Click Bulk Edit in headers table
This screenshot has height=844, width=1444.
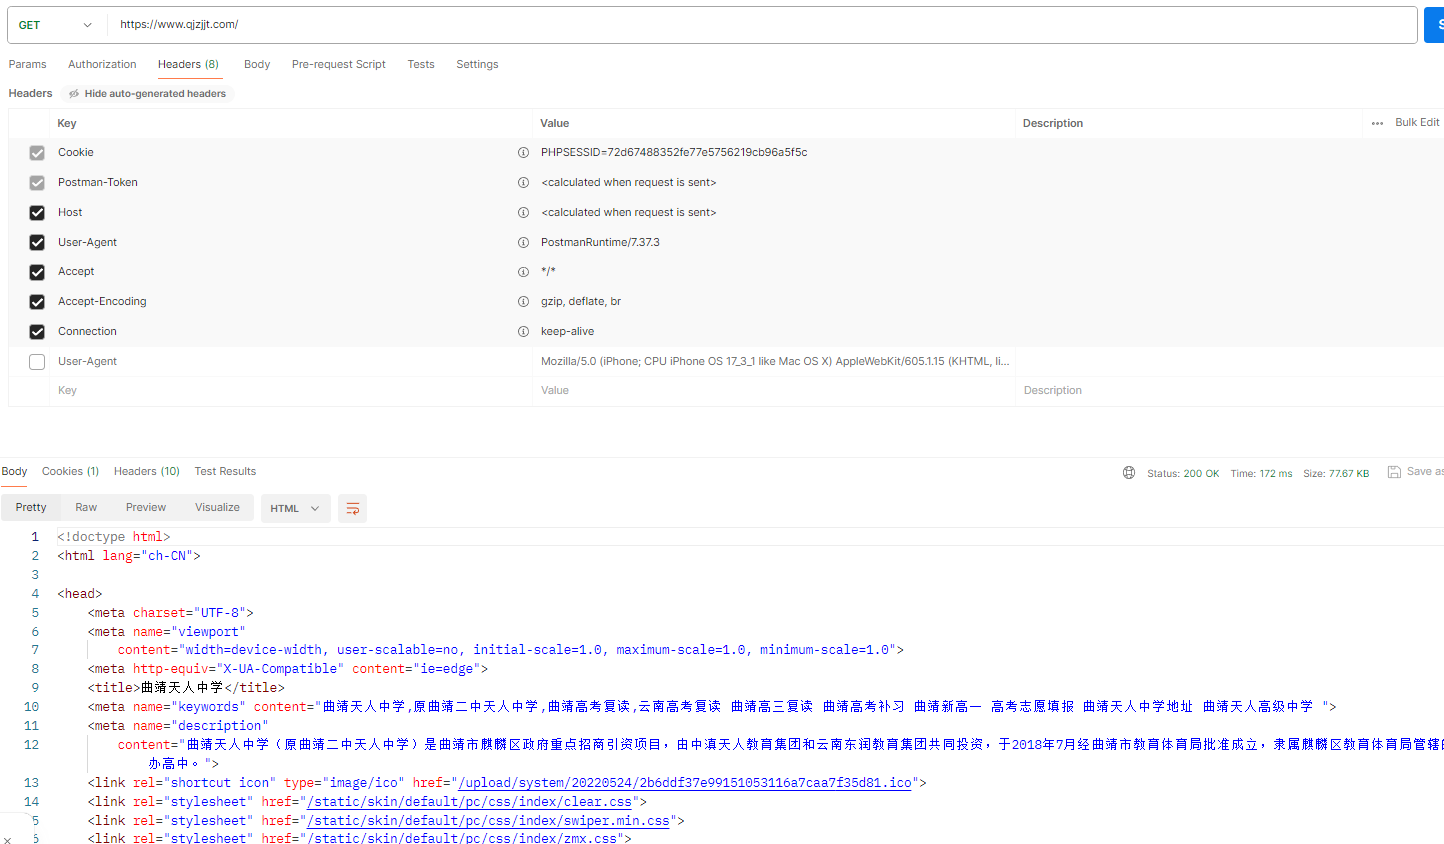pyautogui.click(x=1416, y=122)
